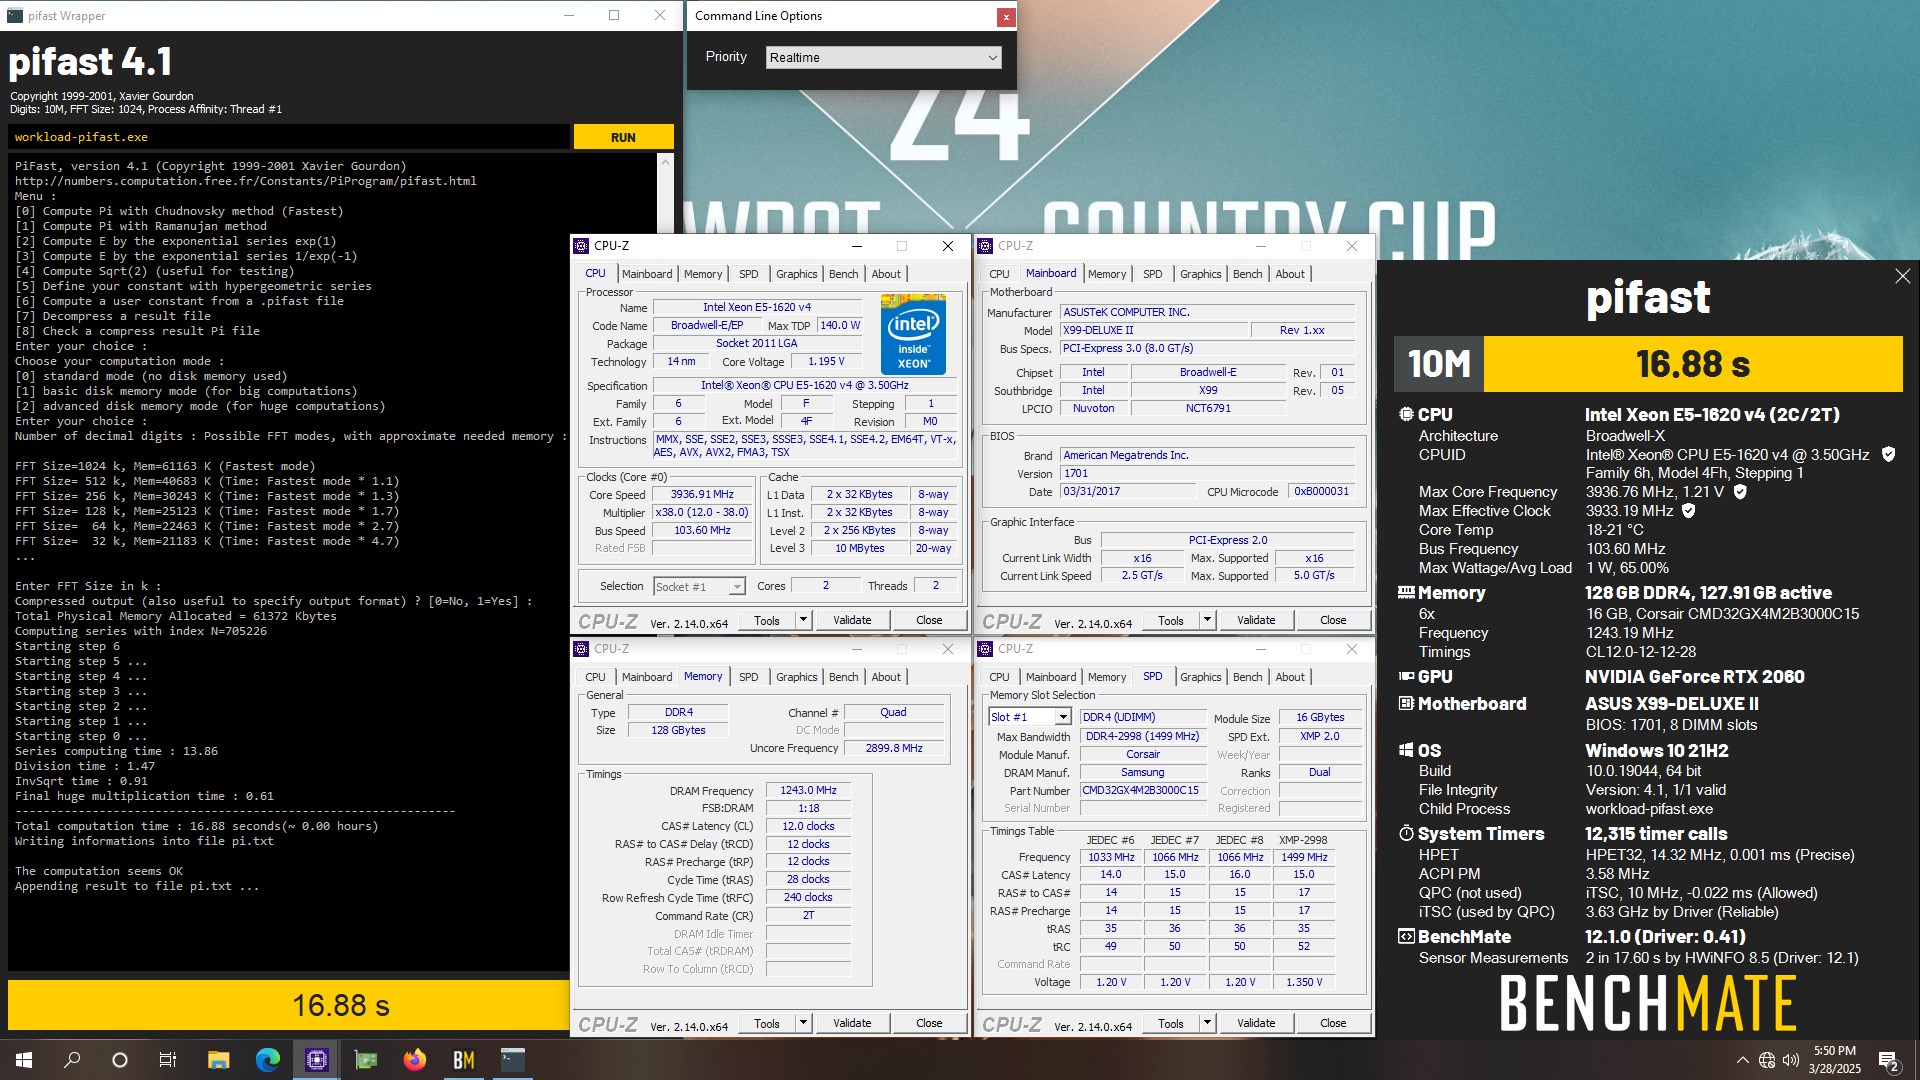The image size is (1920, 1080).
Task: Click the Cortana circle icon on taskbar
Action: [x=120, y=1060]
